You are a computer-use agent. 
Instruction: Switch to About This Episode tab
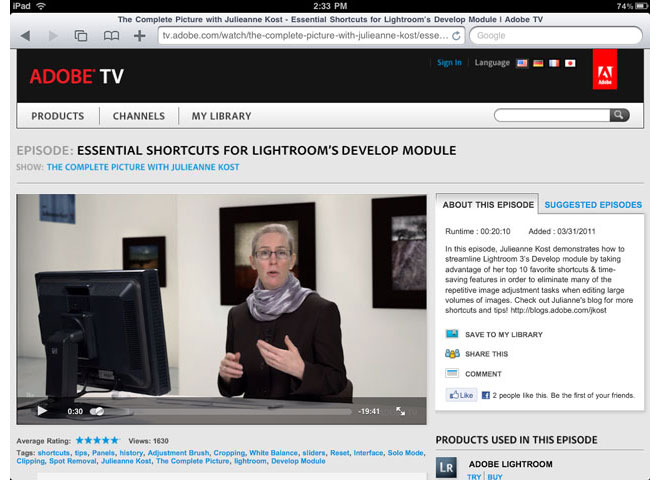tap(487, 205)
